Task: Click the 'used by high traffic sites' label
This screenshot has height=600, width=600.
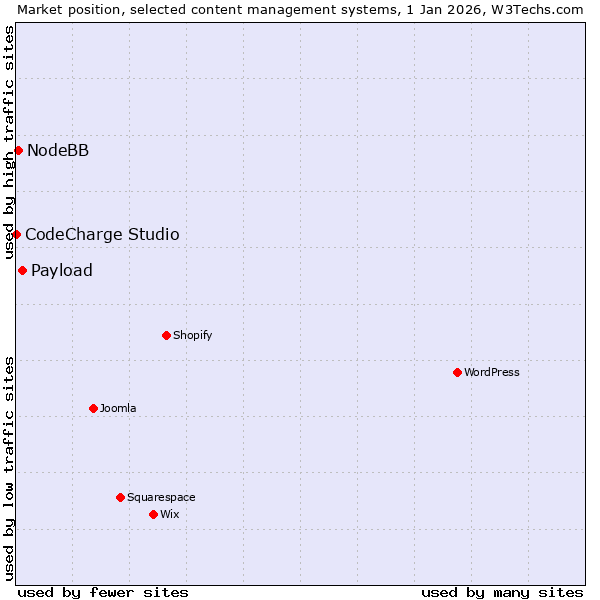Action: [8, 142]
